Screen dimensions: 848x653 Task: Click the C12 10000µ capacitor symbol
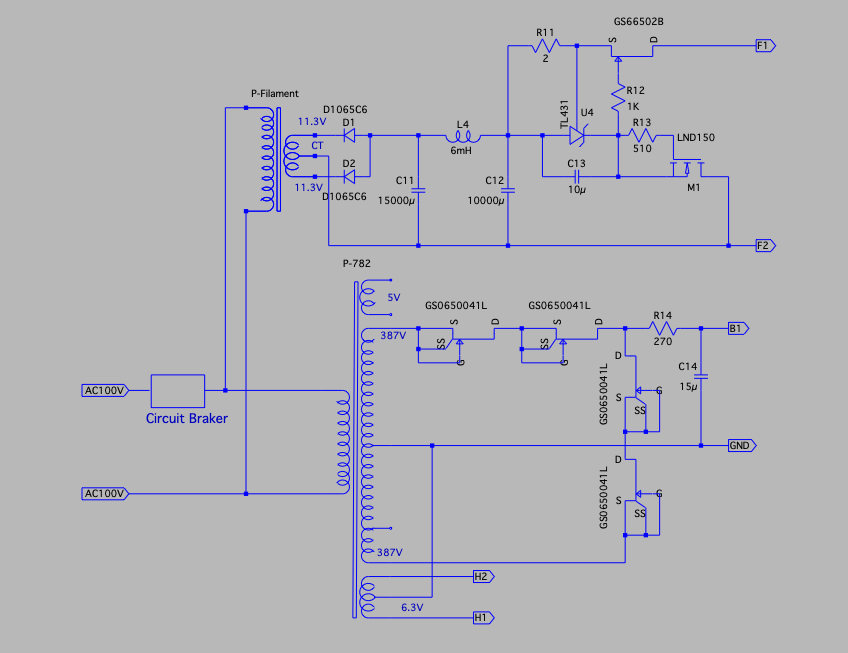tap(508, 190)
